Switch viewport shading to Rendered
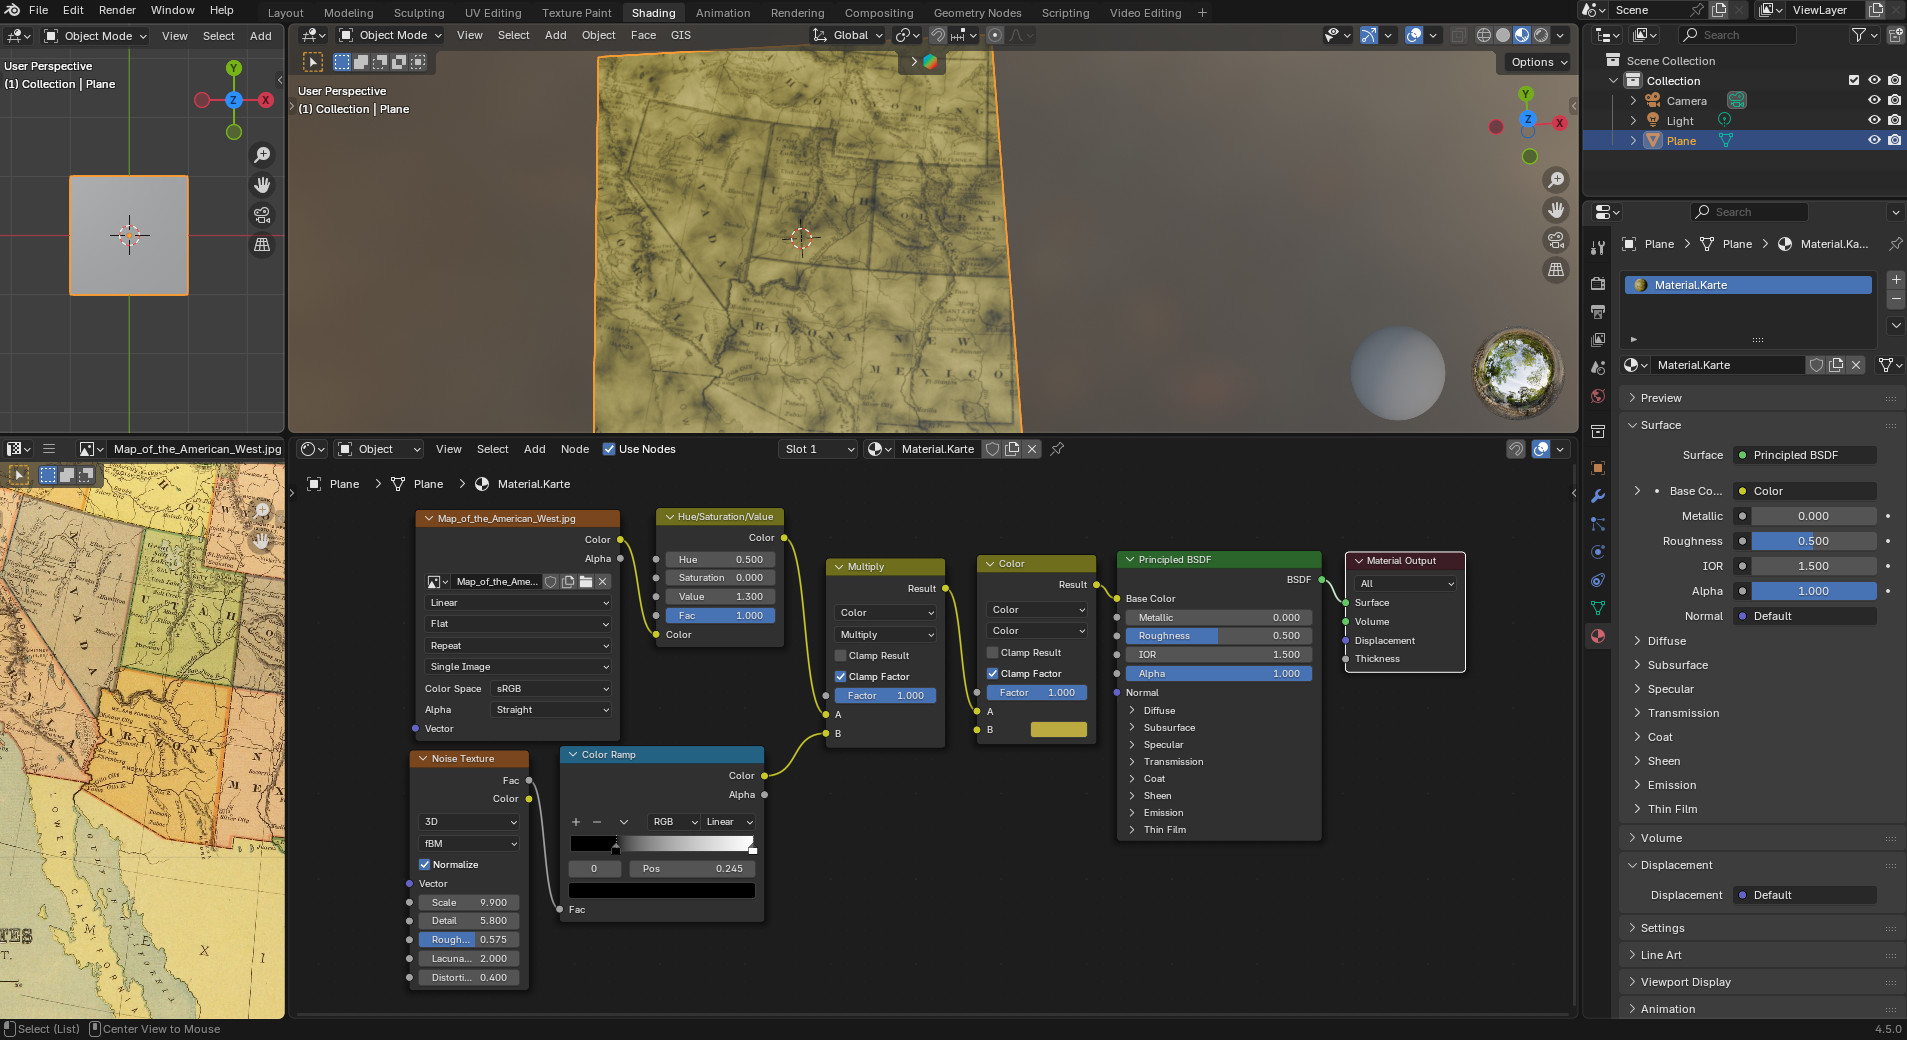The image size is (1907, 1040). click(x=1541, y=35)
